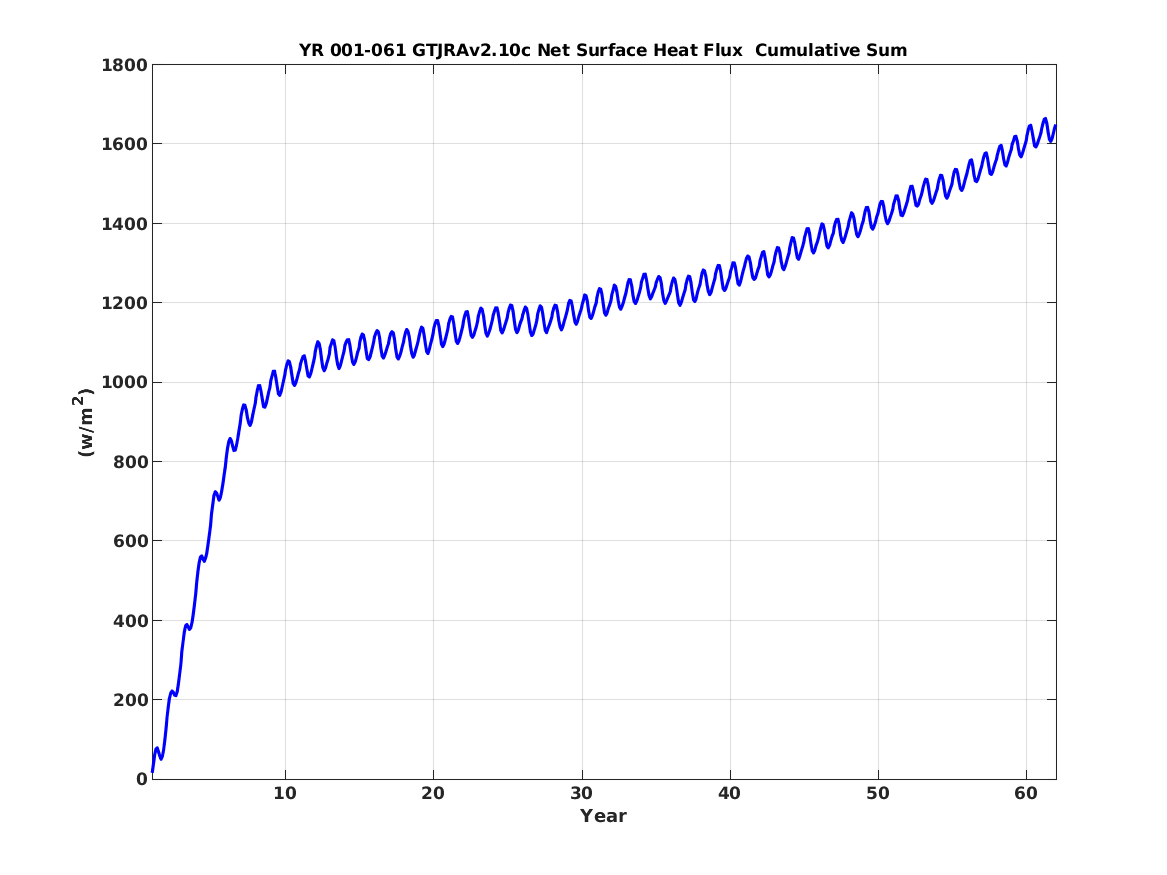This screenshot has width=1167, height=875.
Task: Click y-axis tick label '1000'
Action: click(125, 382)
